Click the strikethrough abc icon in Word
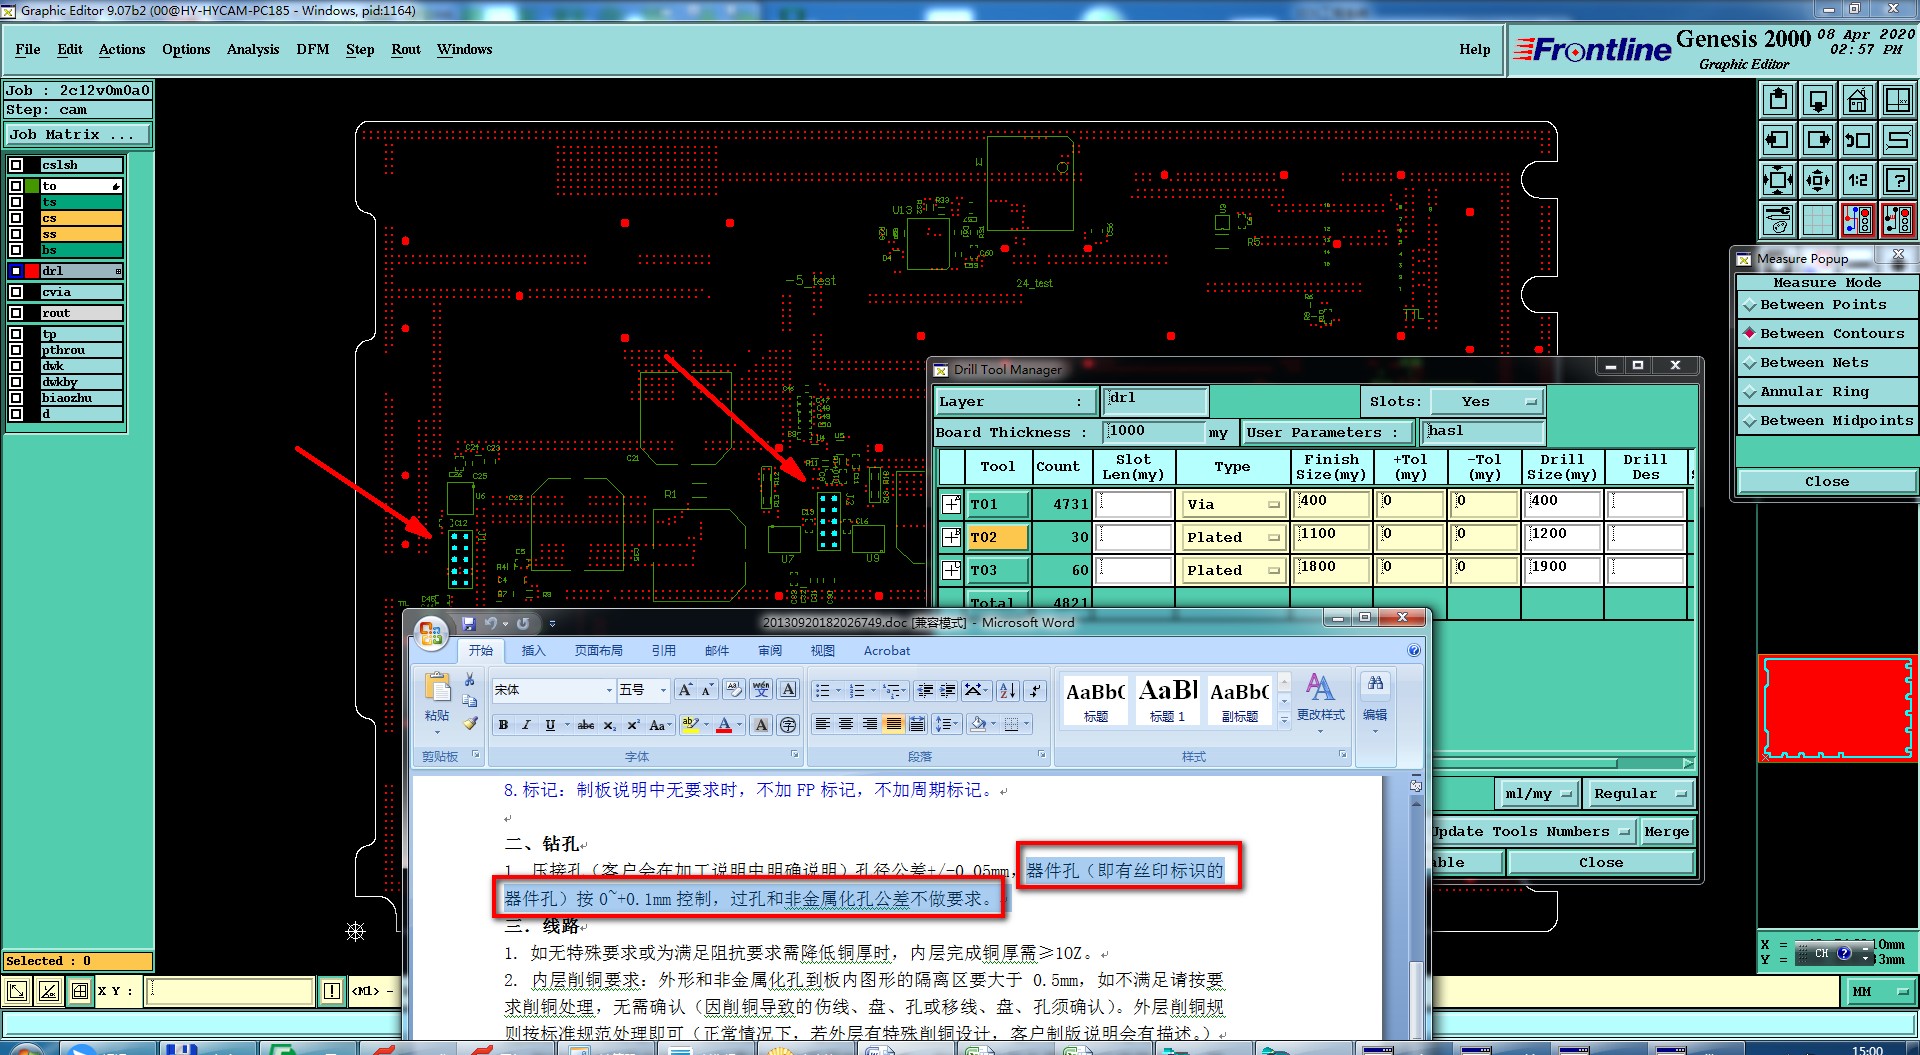Screen dimensions: 1920x1055 [x=585, y=725]
